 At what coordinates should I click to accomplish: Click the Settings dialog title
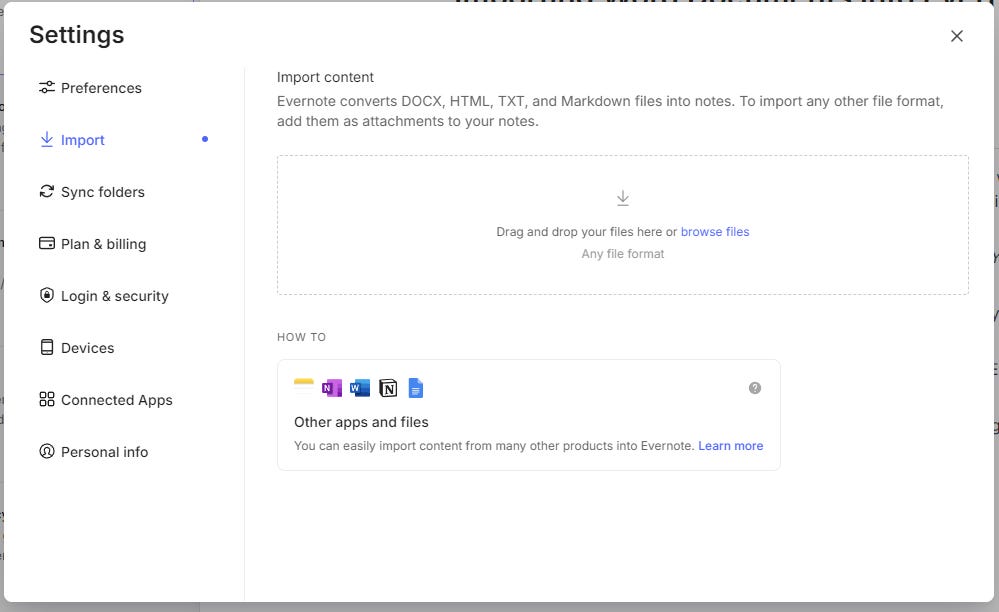76,35
